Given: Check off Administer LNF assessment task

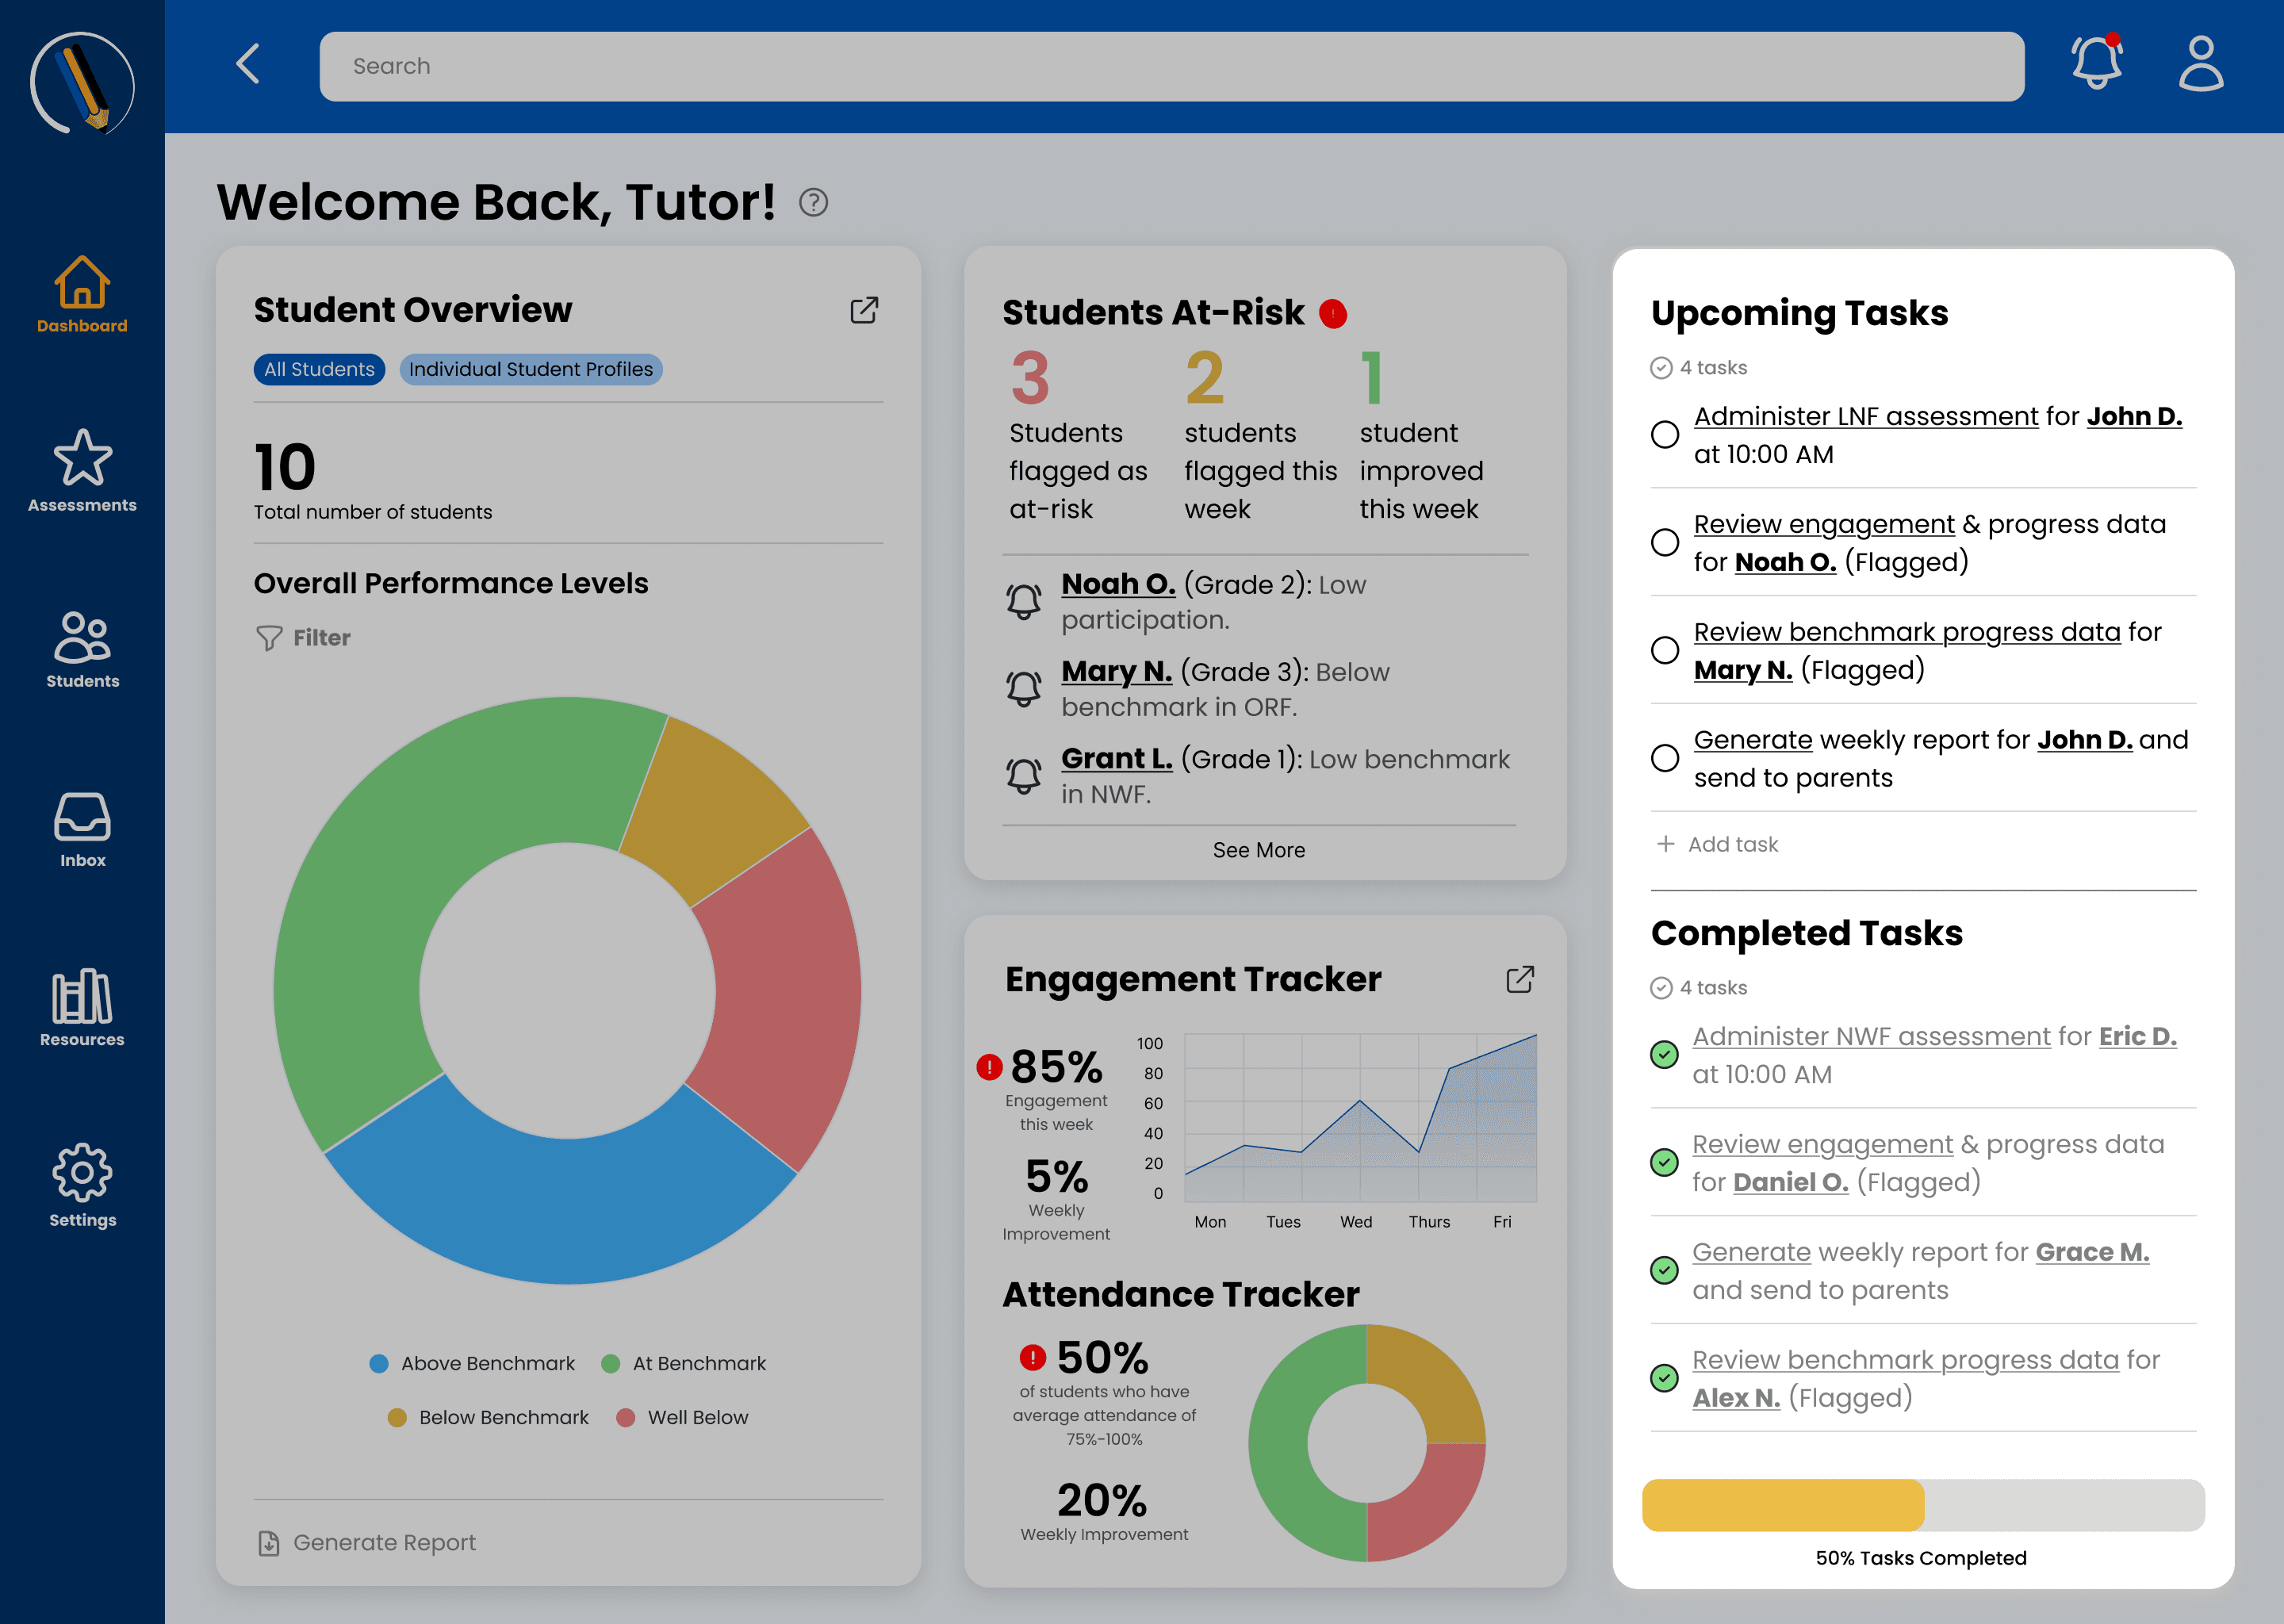Looking at the screenshot, I should [x=1665, y=435].
